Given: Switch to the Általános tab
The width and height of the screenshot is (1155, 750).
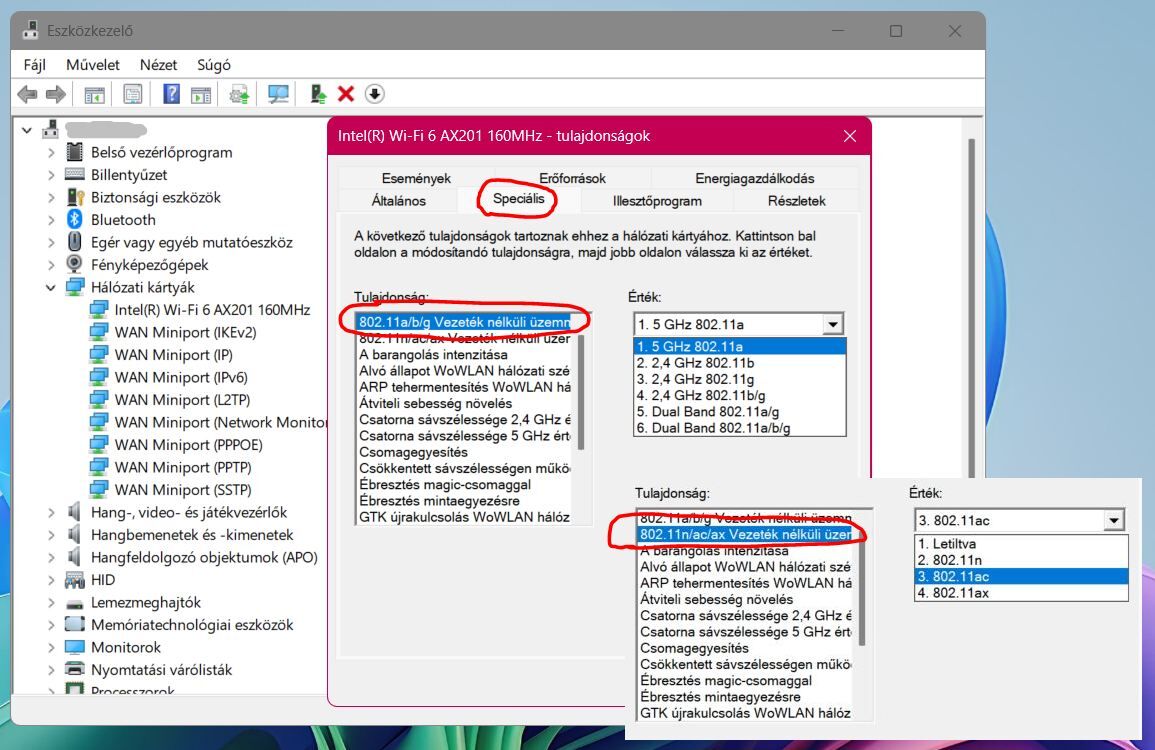Looking at the screenshot, I should pos(399,200).
